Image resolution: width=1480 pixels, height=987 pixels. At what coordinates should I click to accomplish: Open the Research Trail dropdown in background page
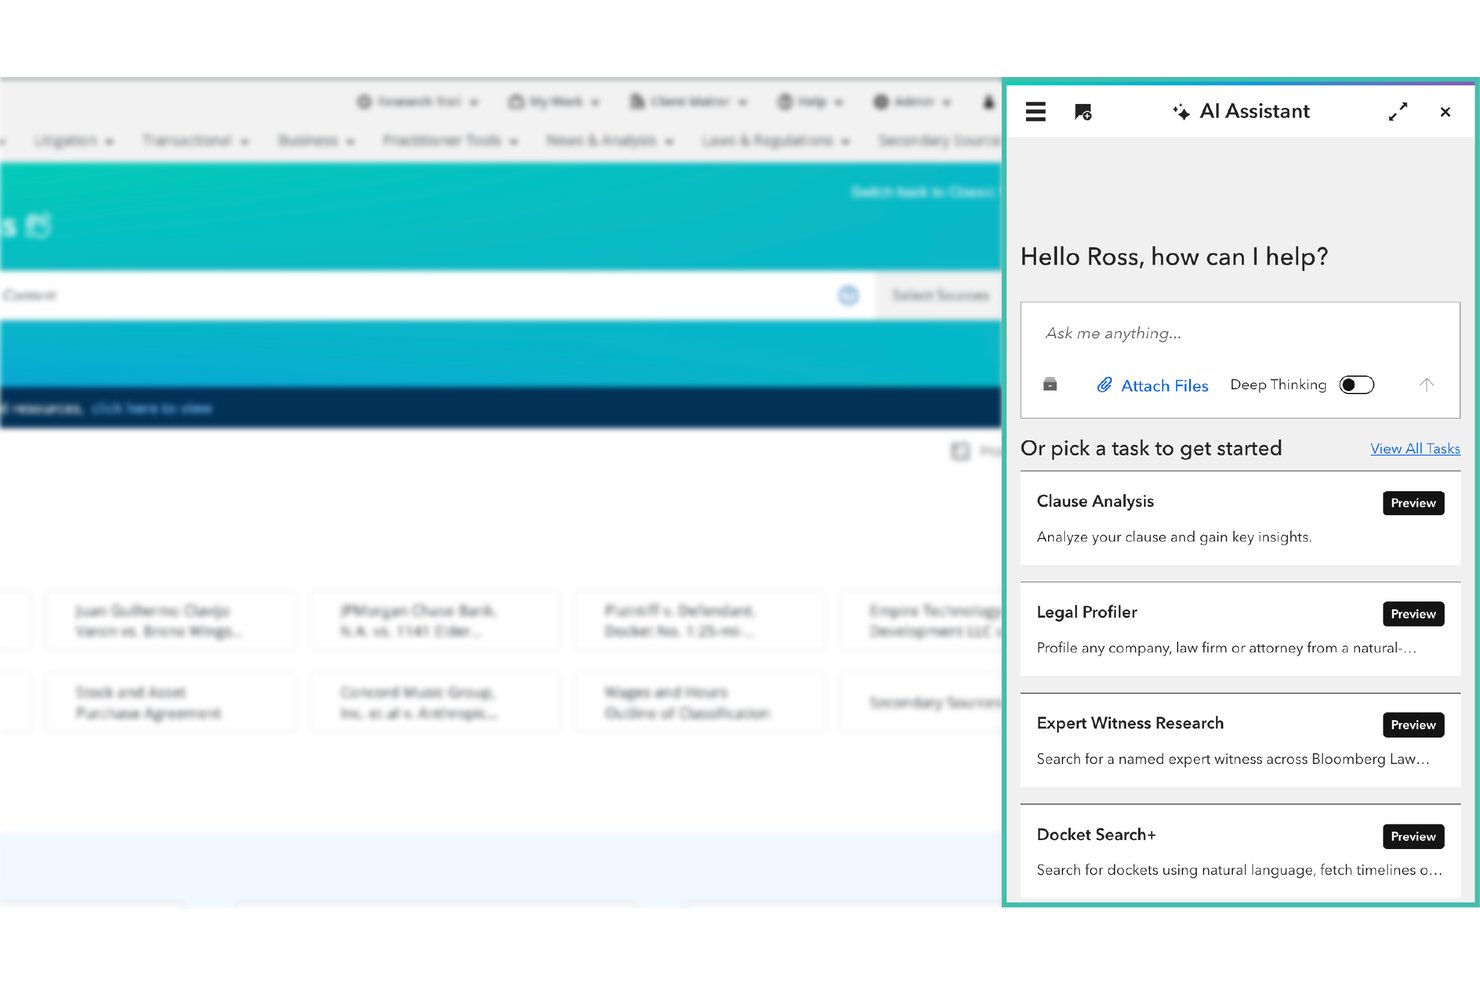[x=418, y=102]
